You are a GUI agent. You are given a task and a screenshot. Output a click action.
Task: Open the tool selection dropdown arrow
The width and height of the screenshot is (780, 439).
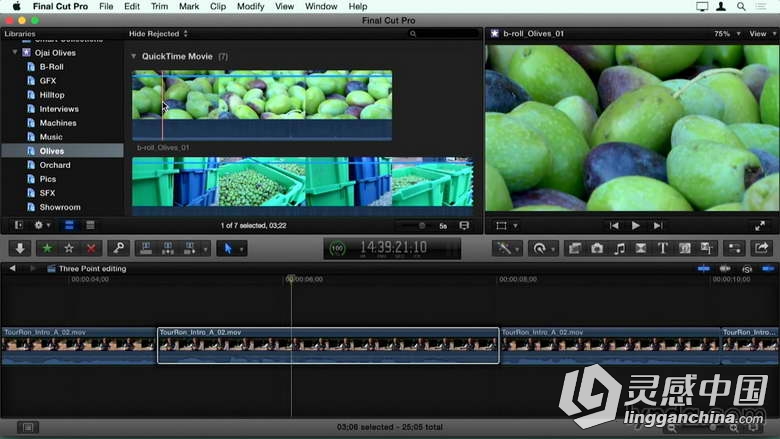[x=241, y=249]
